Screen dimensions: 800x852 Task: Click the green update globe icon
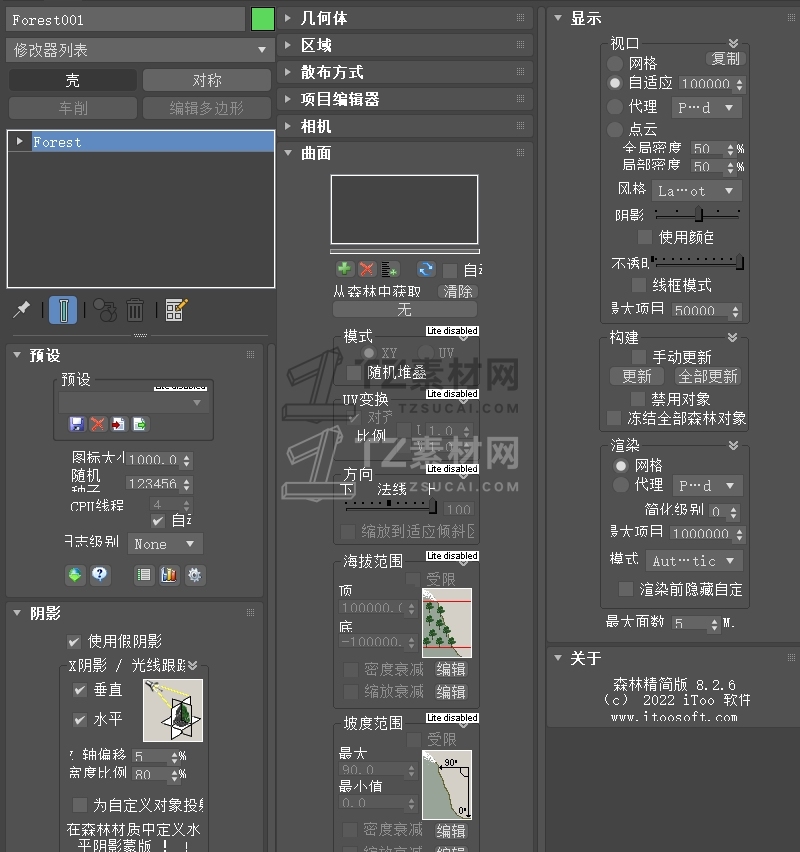(x=75, y=575)
